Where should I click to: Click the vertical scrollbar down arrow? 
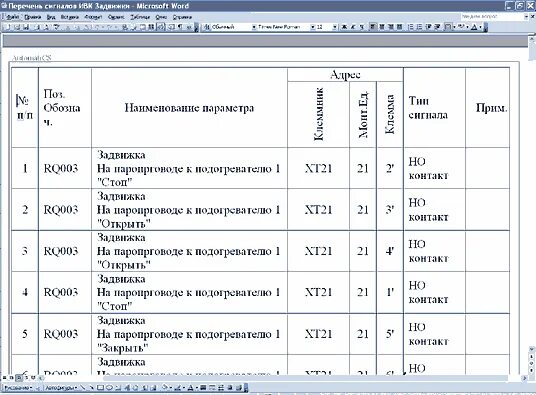click(x=532, y=349)
